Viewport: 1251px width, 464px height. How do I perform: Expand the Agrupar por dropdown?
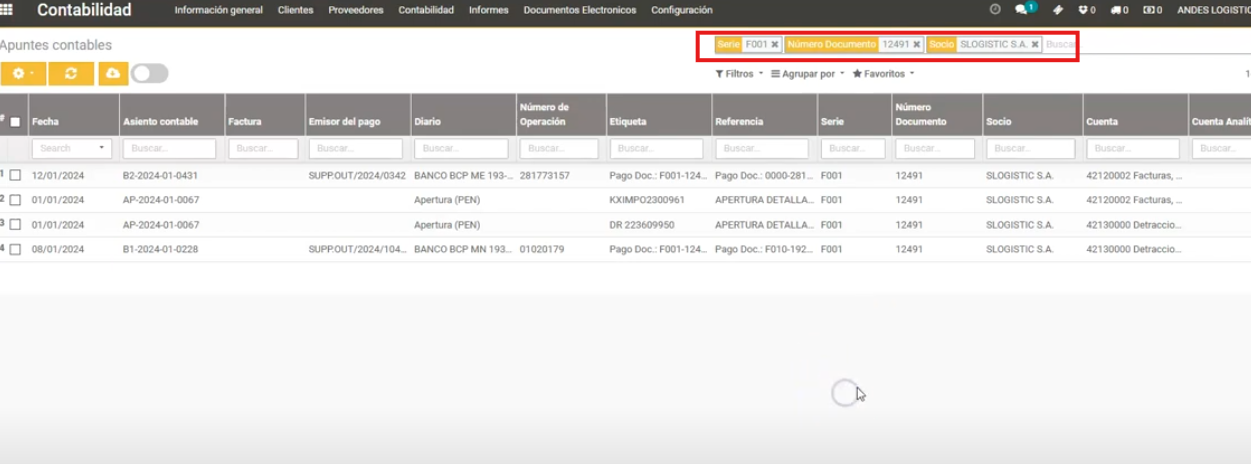(808, 74)
